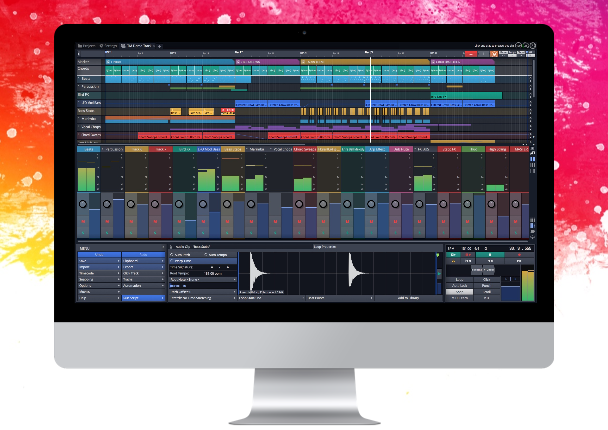Click the blue master volume fader in the transport
Viewport: 608px width, 430px height.
[511, 293]
